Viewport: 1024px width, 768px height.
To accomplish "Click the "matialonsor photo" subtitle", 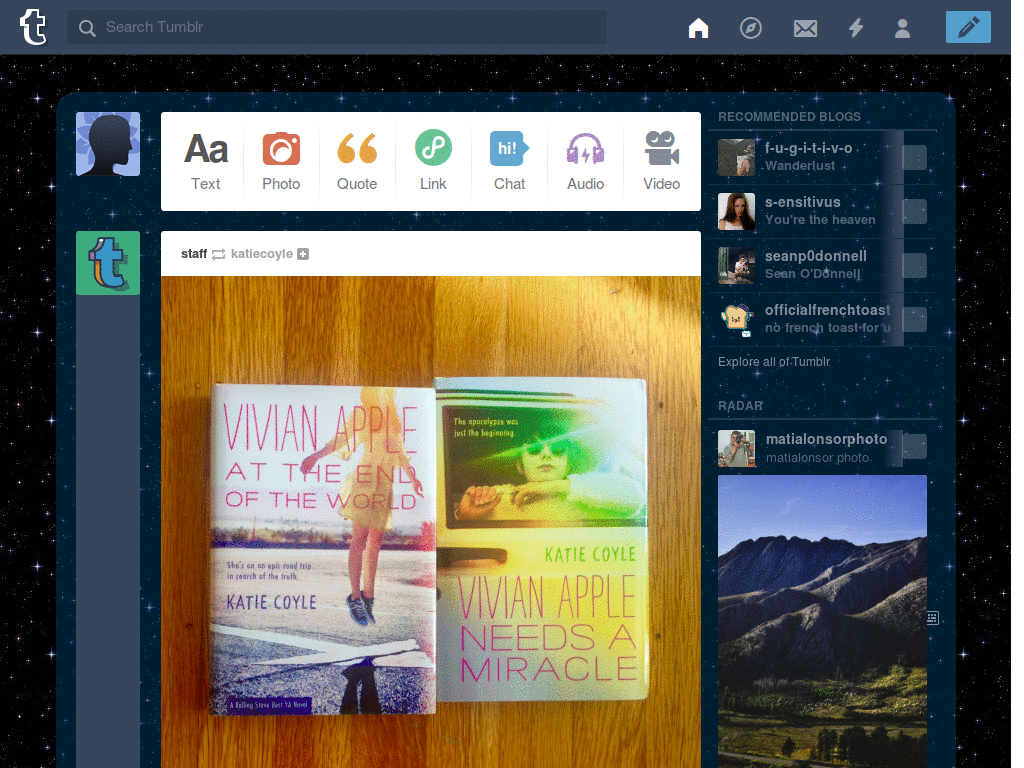I will (x=817, y=458).
